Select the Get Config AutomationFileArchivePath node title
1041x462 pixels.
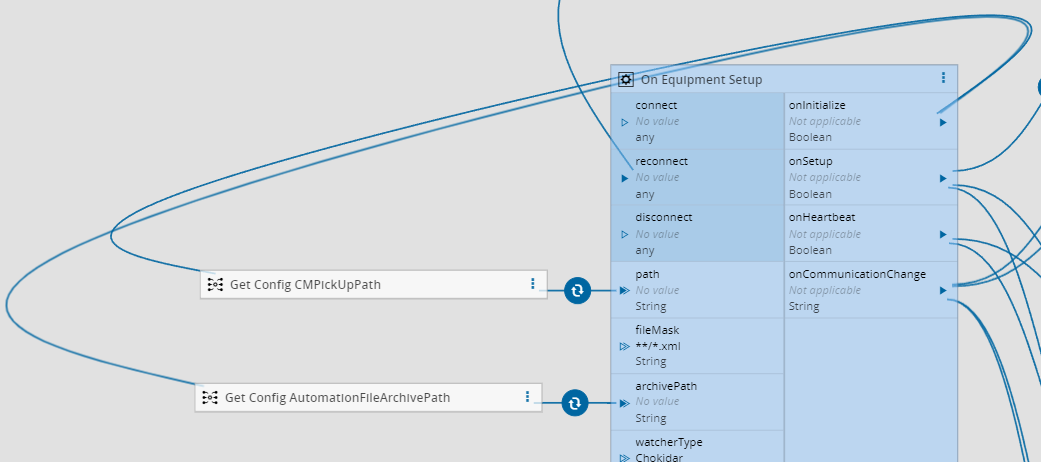point(337,398)
